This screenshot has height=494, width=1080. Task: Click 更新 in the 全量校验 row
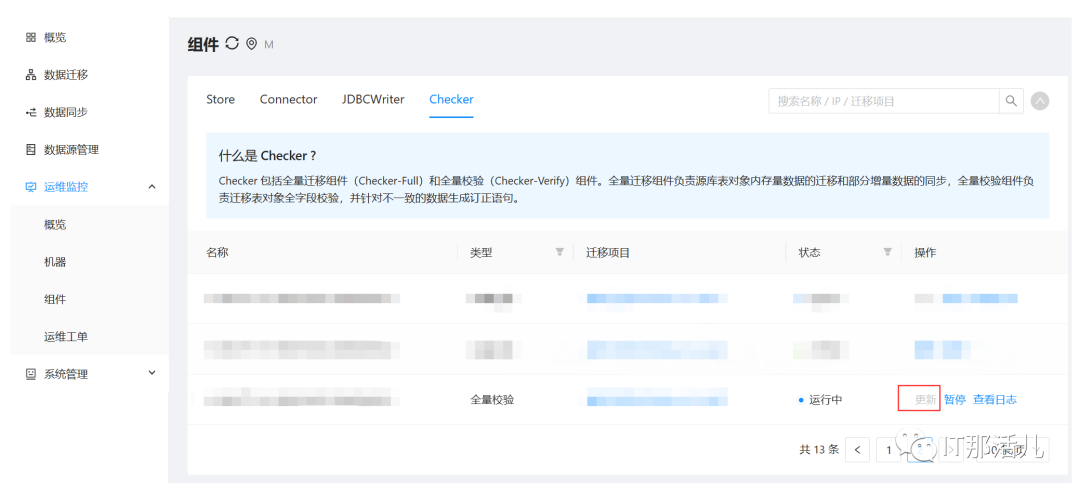pos(925,399)
